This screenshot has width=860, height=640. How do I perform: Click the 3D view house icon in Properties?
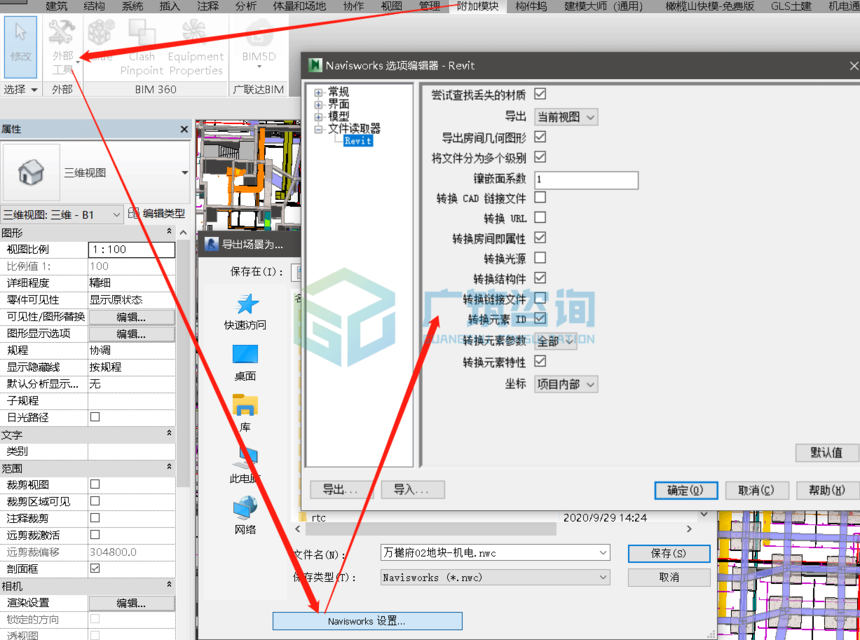pos(31,172)
